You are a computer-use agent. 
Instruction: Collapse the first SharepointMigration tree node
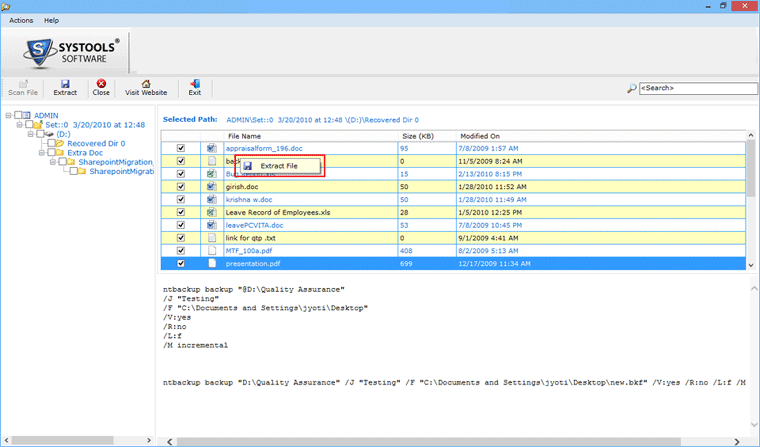pos(53,162)
